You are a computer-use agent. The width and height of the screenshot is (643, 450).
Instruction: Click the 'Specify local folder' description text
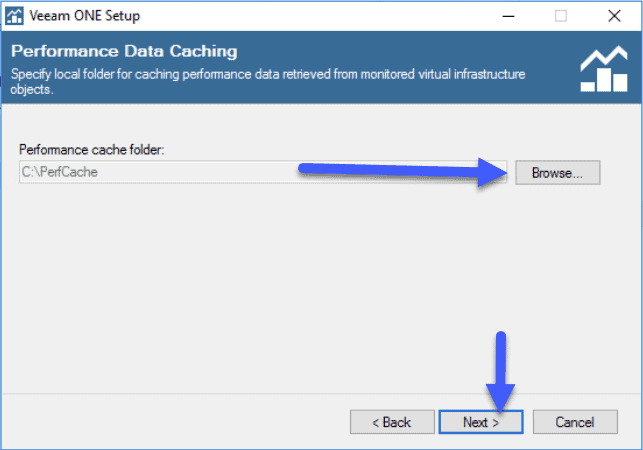268,81
